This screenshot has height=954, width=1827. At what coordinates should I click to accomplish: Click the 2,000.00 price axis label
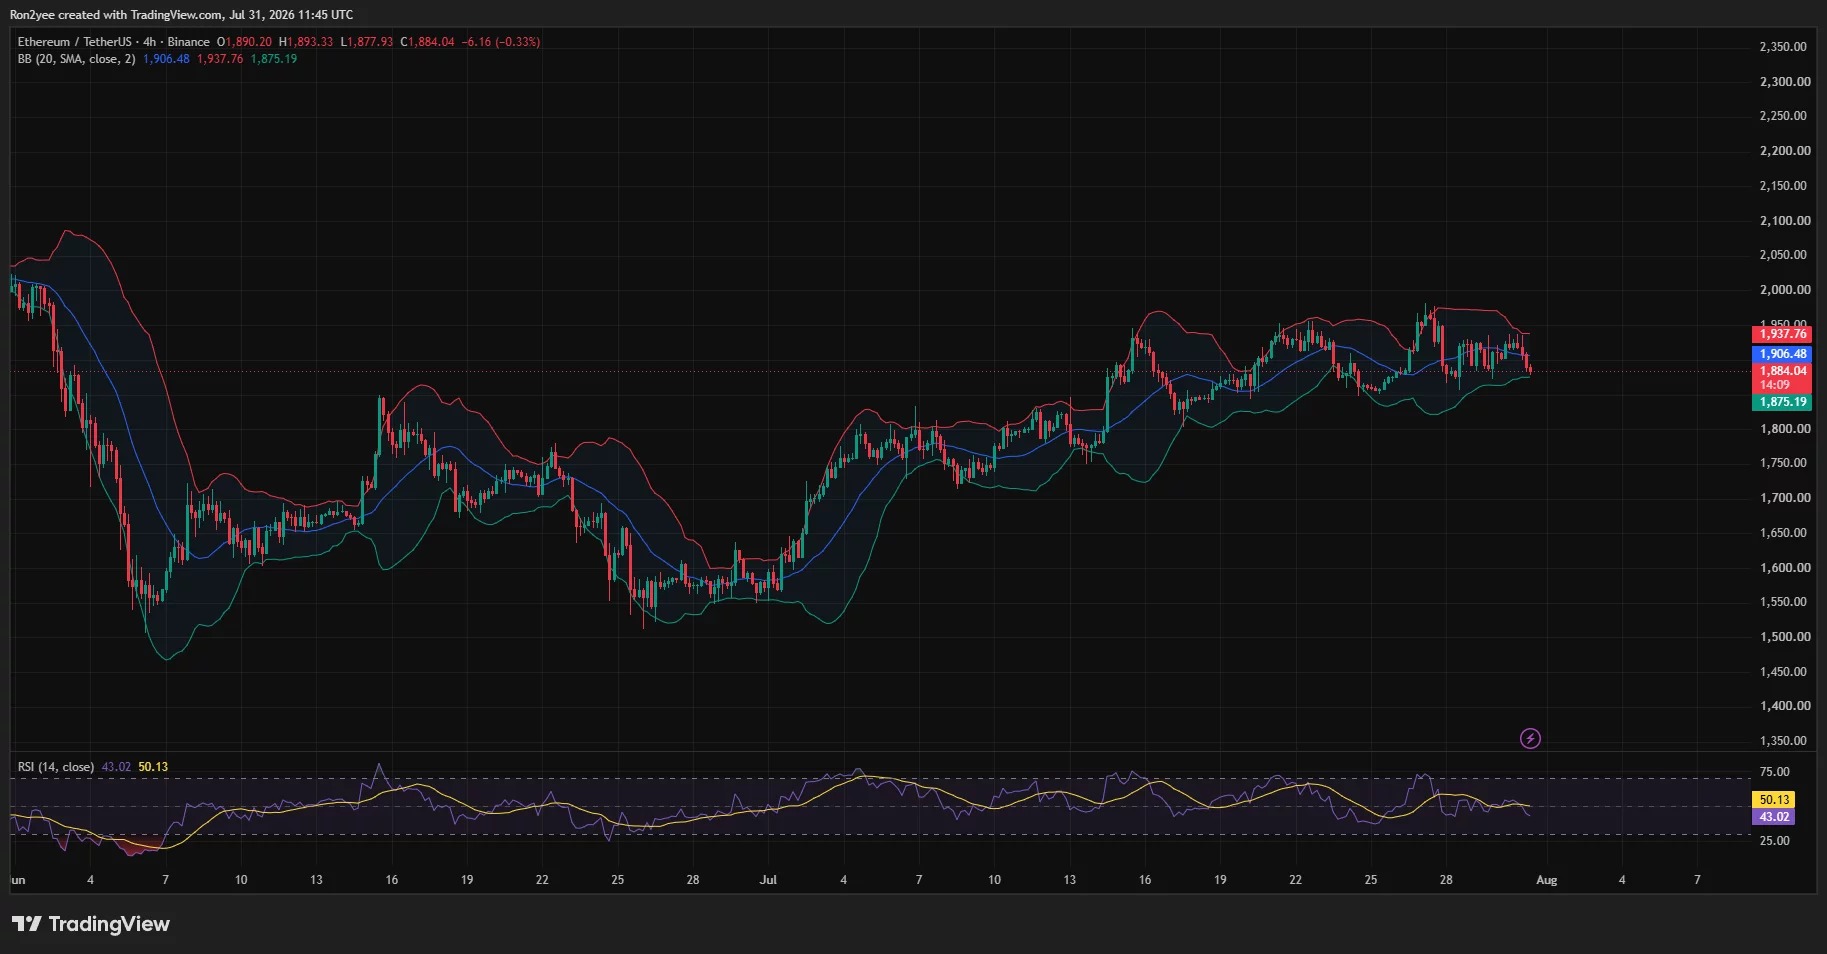pos(1785,290)
